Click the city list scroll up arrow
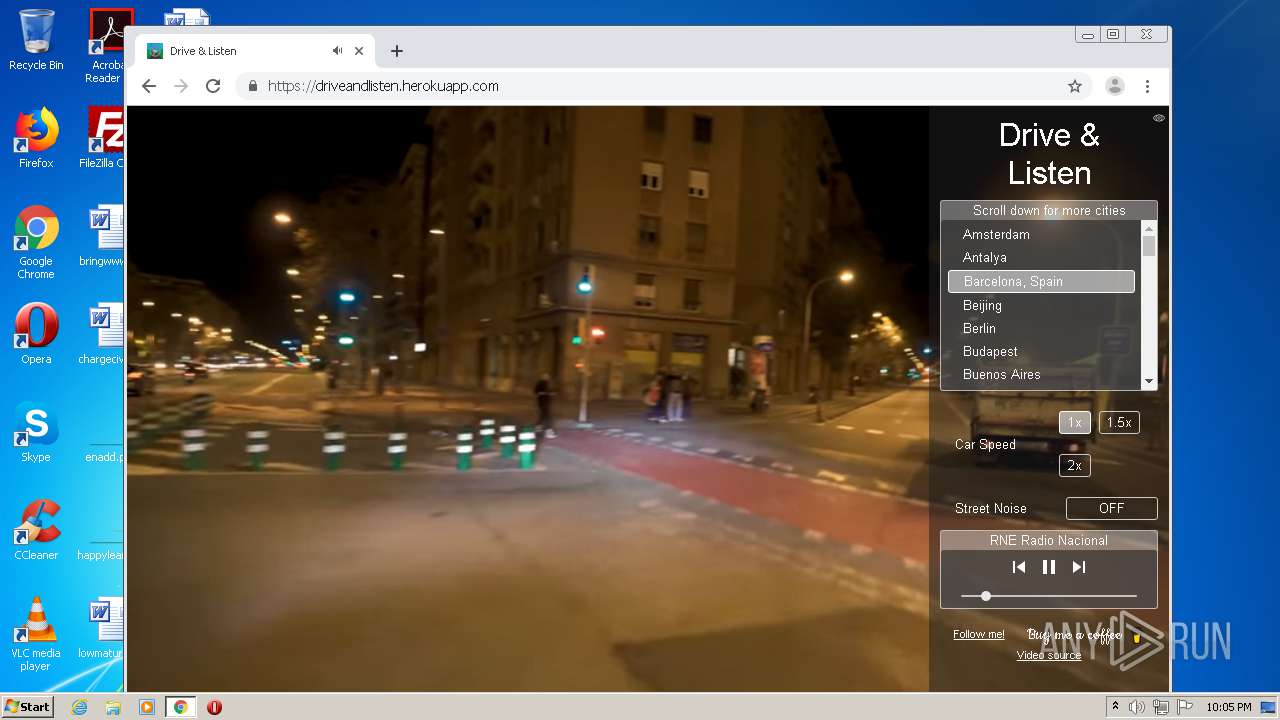The image size is (1280, 720). point(1149,227)
